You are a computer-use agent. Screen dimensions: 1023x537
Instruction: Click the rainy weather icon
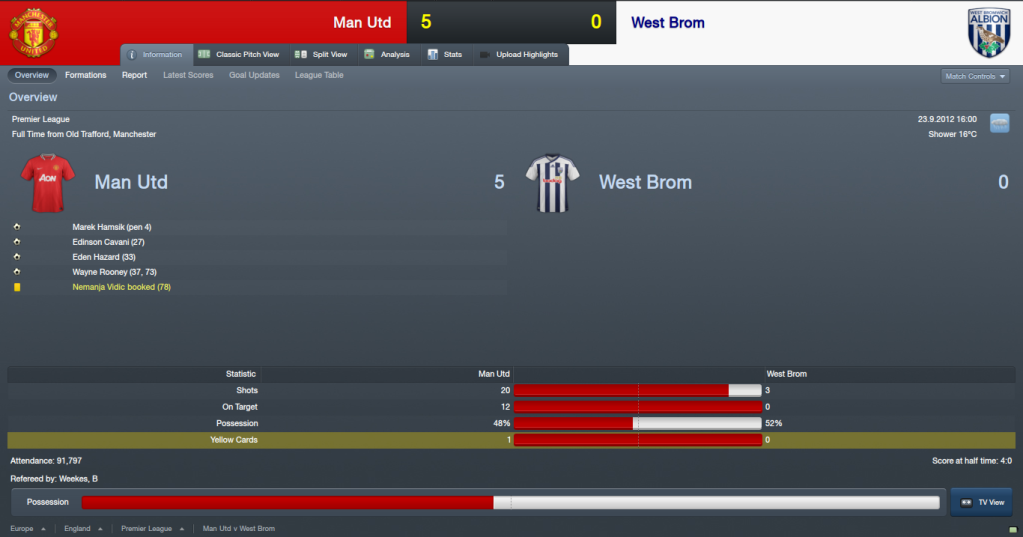point(1000,123)
